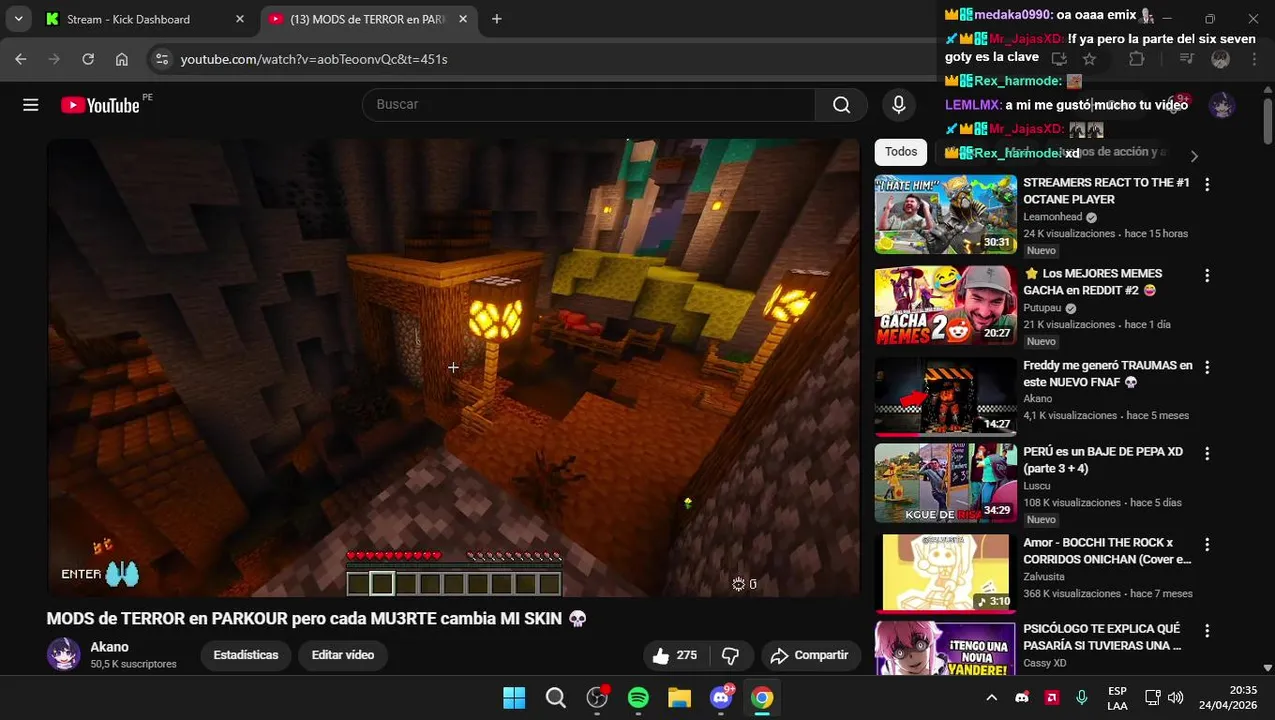Screen dimensions: 1275x720
Task: Open options for BOCCHI THE ROCK video
Action: (x=1207, y=545)
